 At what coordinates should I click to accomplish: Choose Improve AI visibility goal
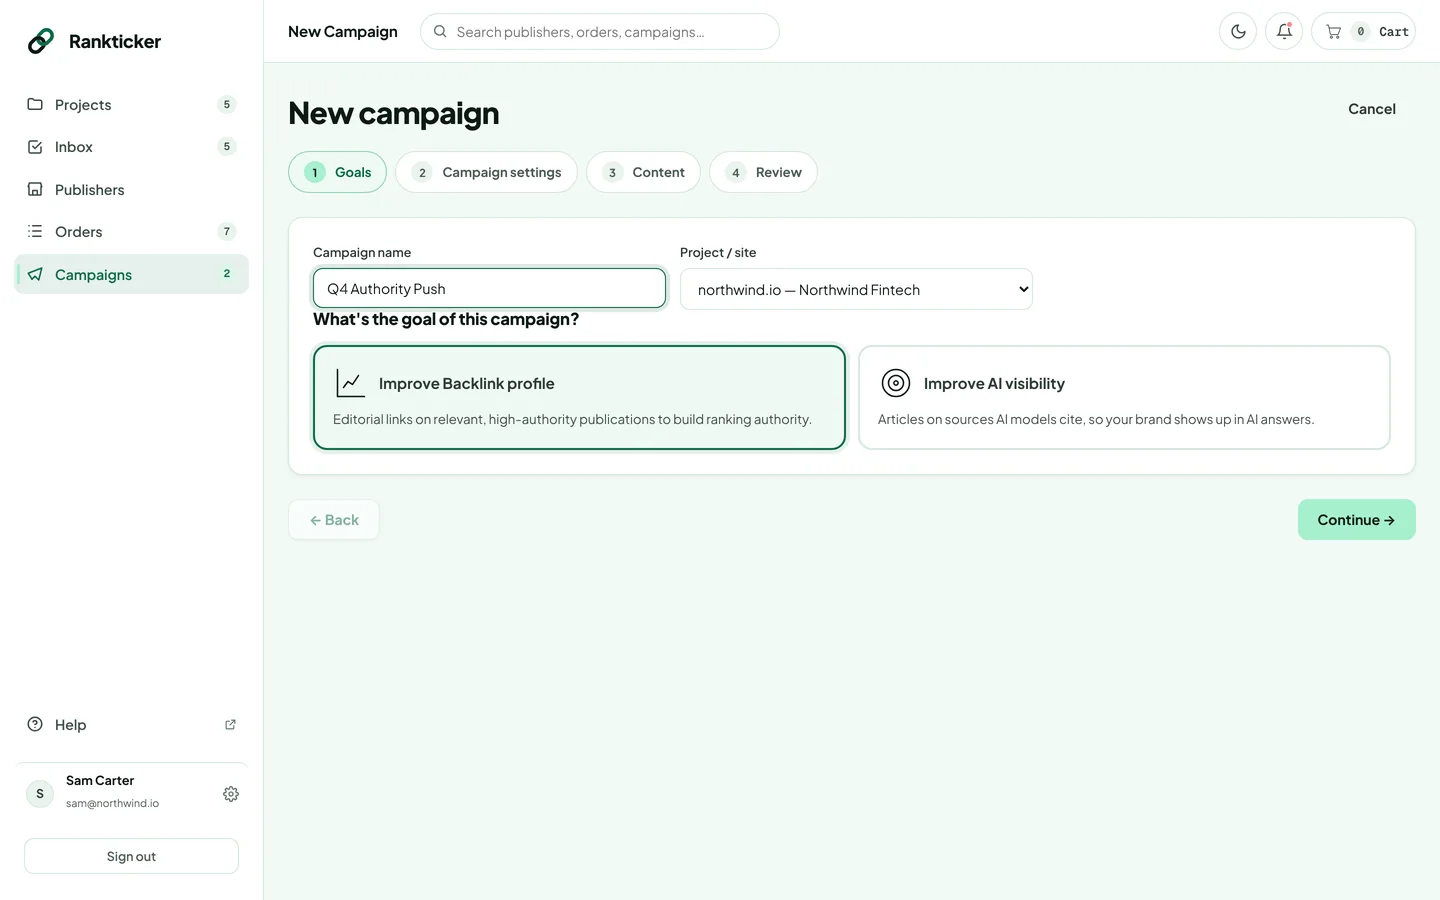pos(1124,397)
